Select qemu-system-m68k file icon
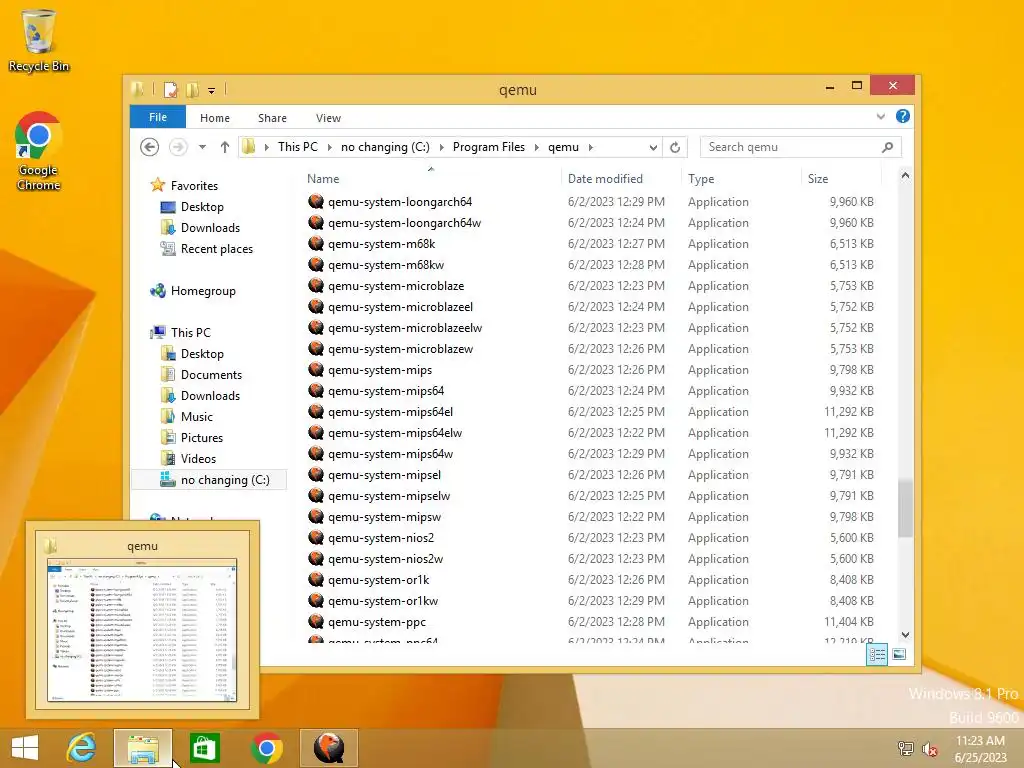 (316, 244)
